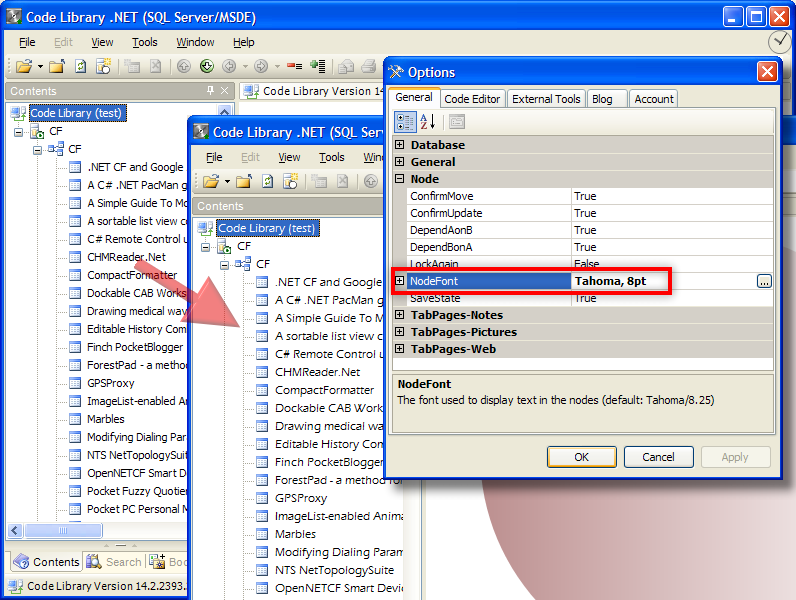Click the Property Pages icon in the Options toolbar

(x=457, y=122)
